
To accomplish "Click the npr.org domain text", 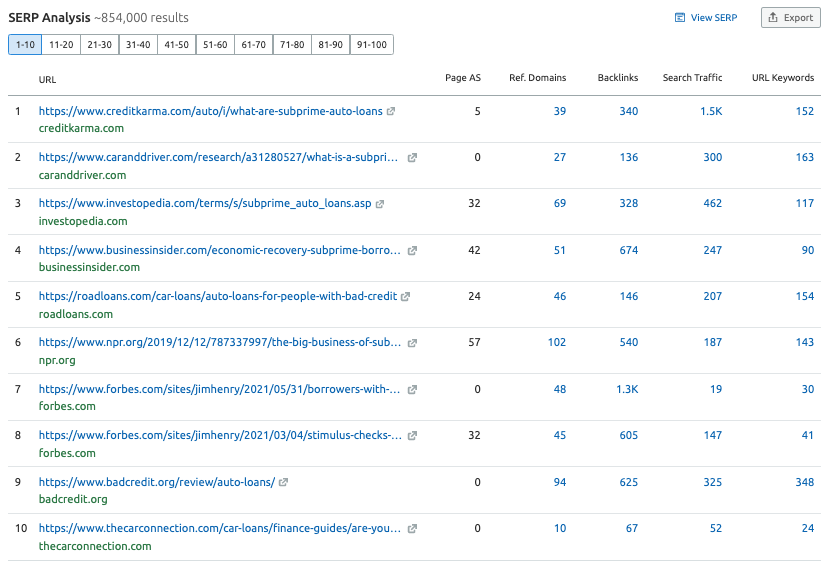I will (57, 361).
